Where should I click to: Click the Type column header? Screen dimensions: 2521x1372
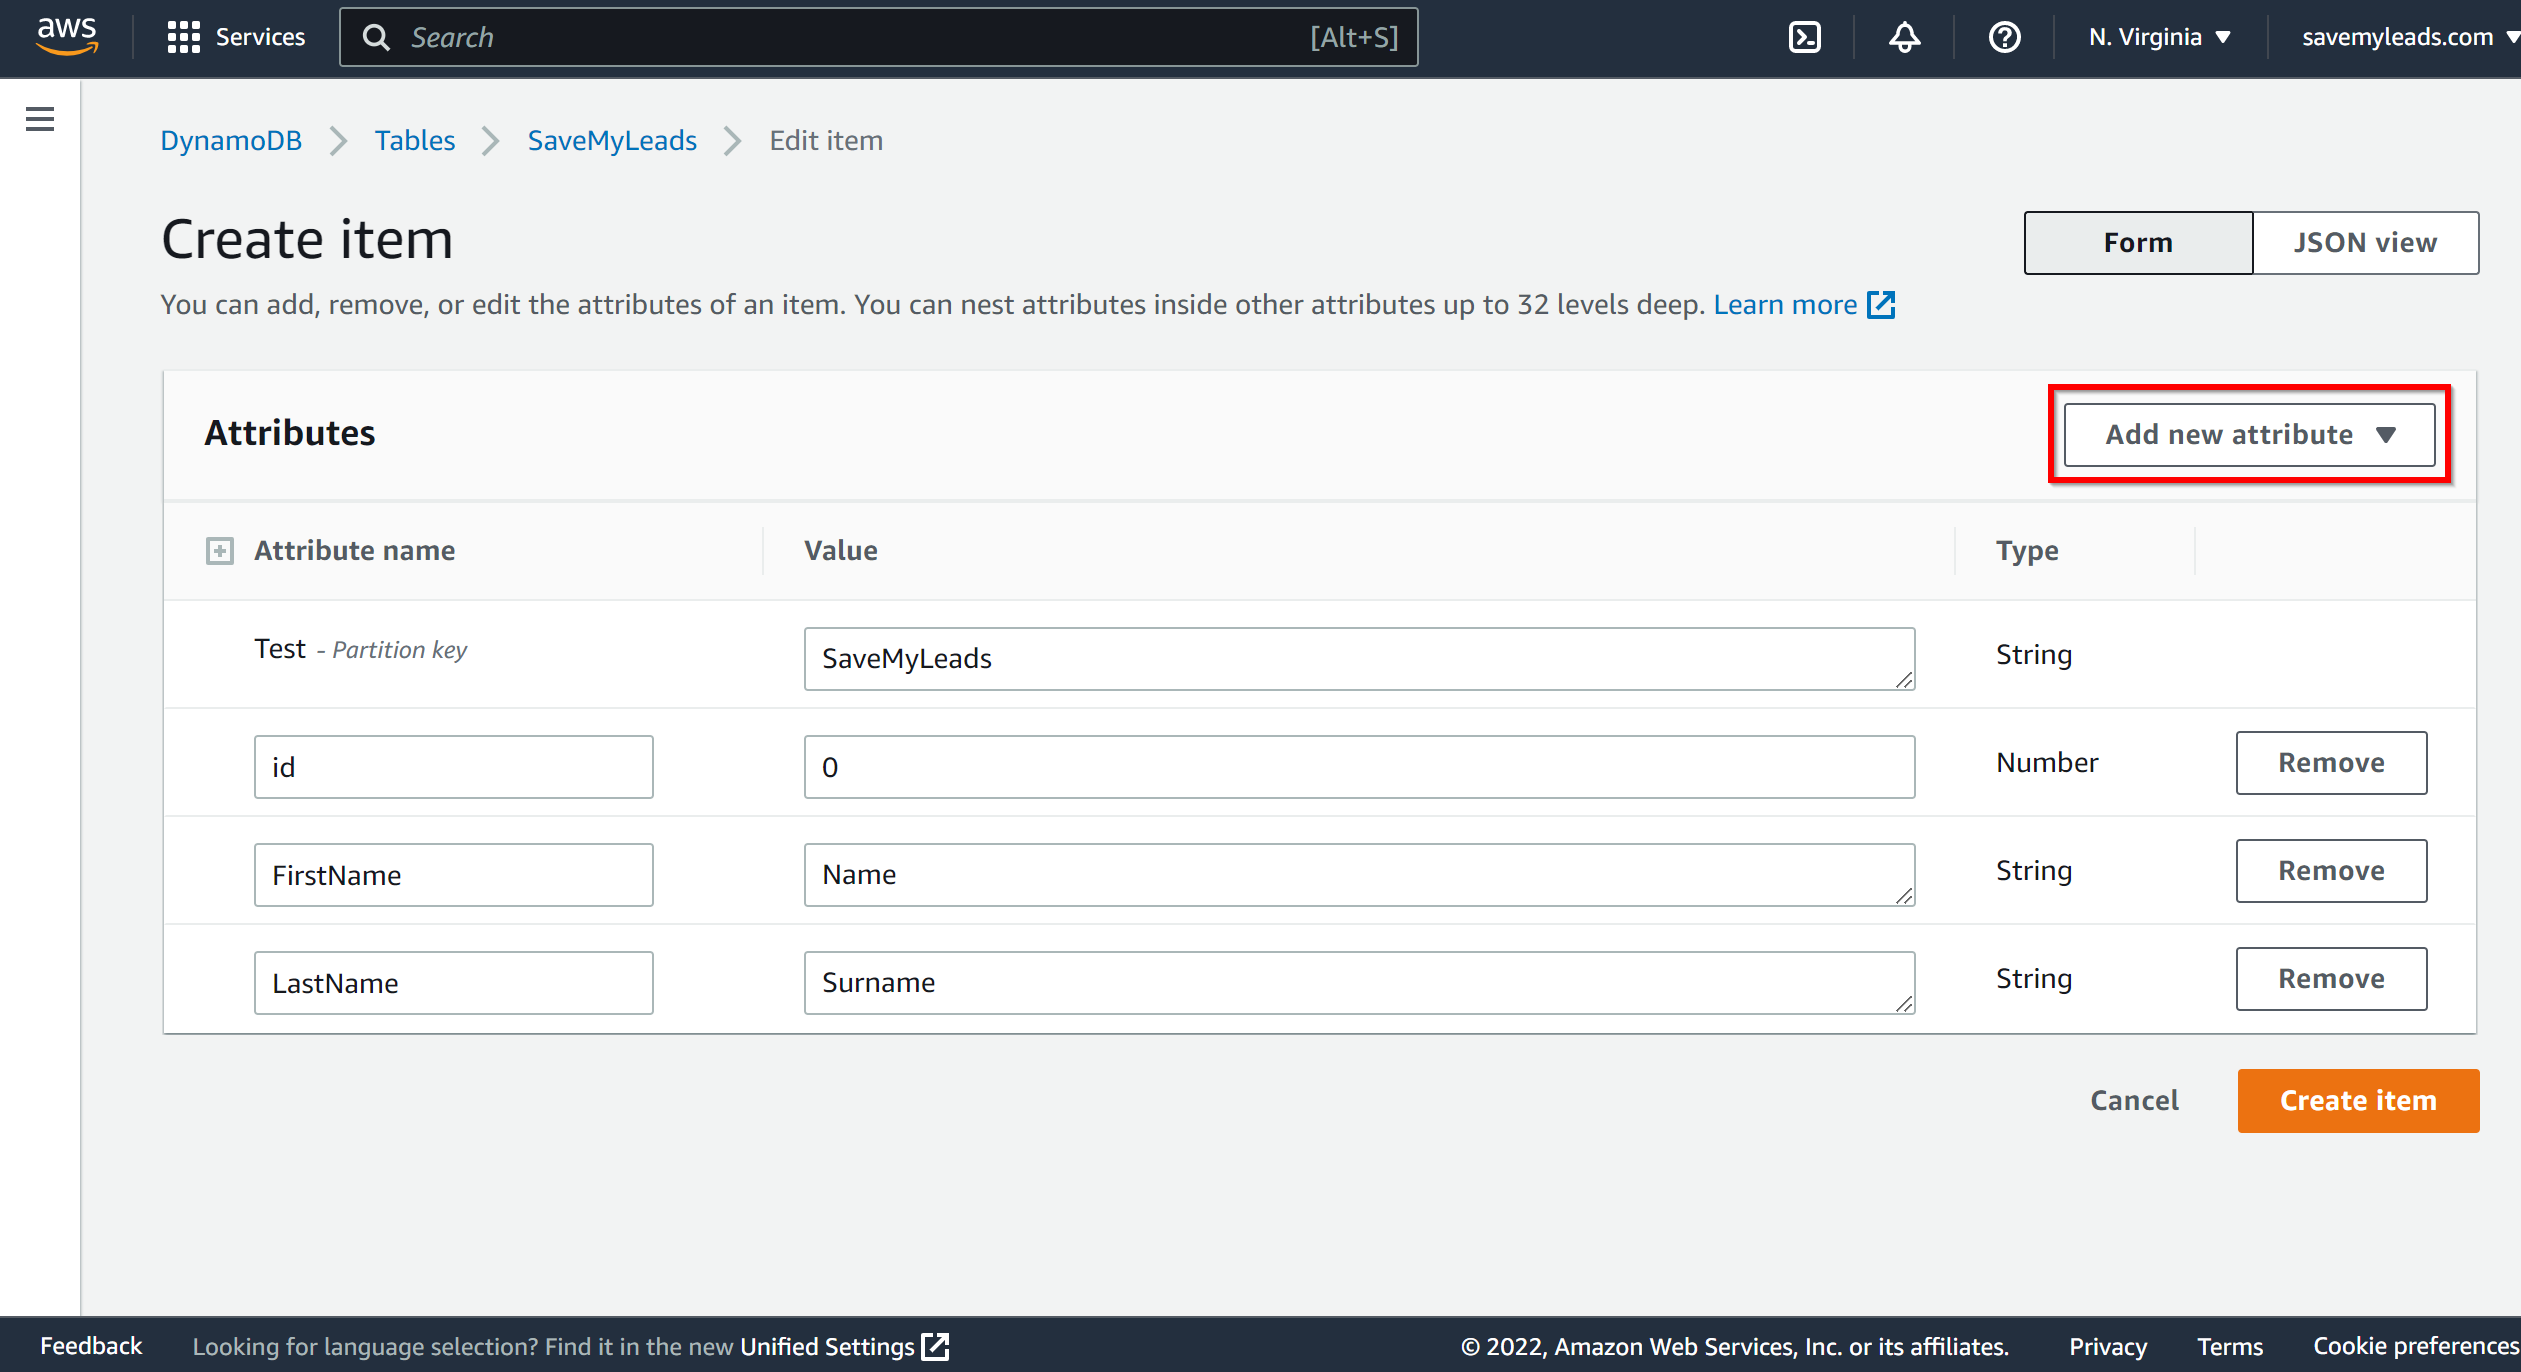click(2027, 550)
